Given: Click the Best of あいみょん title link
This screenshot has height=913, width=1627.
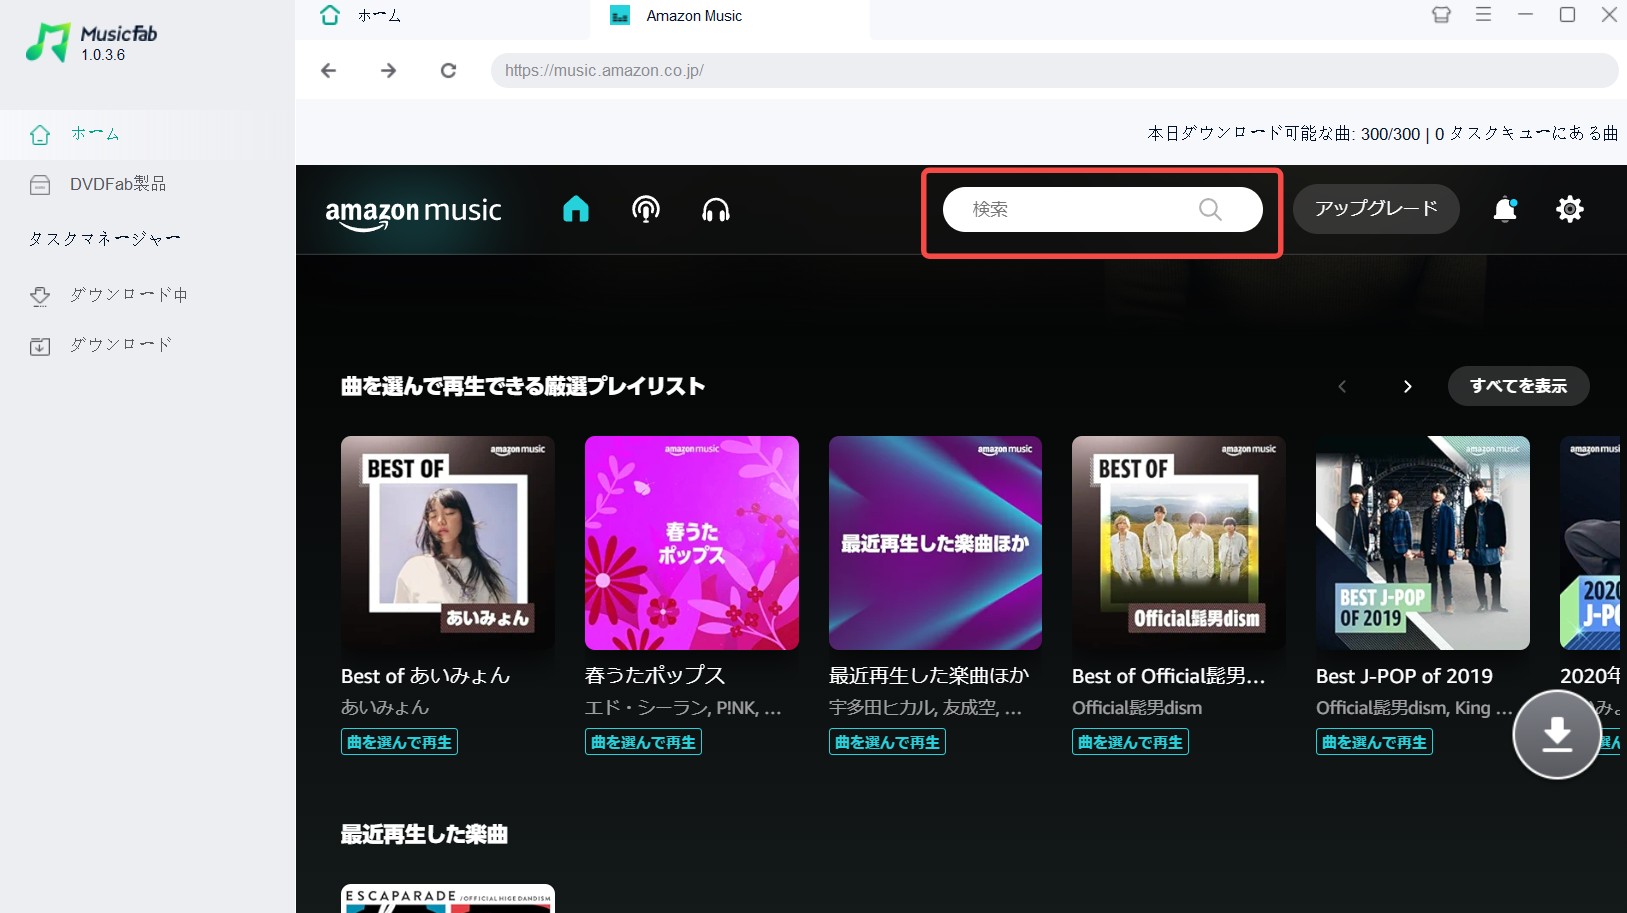Looking at the screenshot, I should [x=426, y=676].
